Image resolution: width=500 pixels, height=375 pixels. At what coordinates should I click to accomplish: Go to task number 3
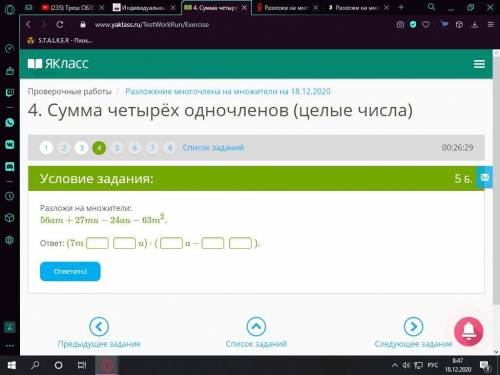click(82, 148)
